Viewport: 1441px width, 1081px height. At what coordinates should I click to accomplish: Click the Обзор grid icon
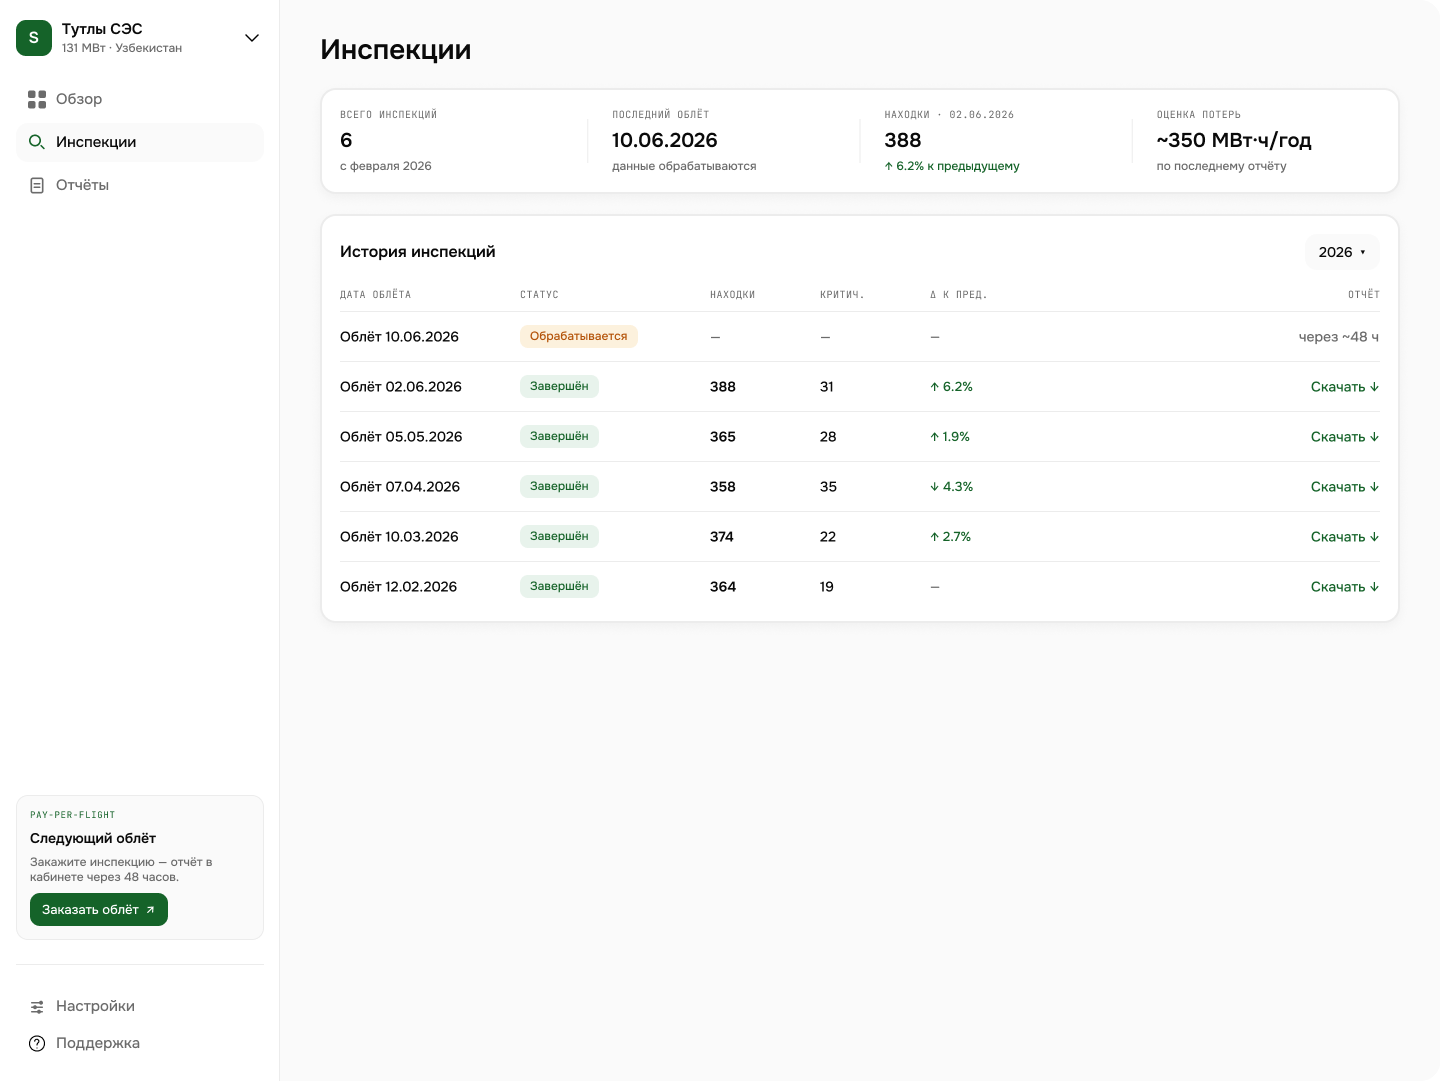37,99
